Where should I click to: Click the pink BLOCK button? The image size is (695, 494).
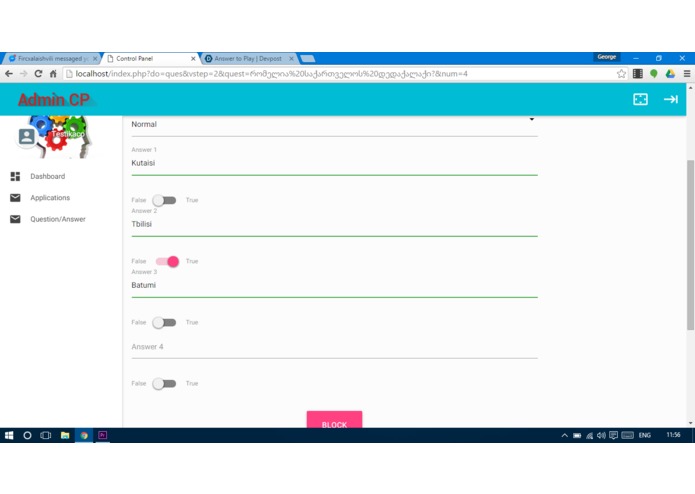tap(334, 420)
